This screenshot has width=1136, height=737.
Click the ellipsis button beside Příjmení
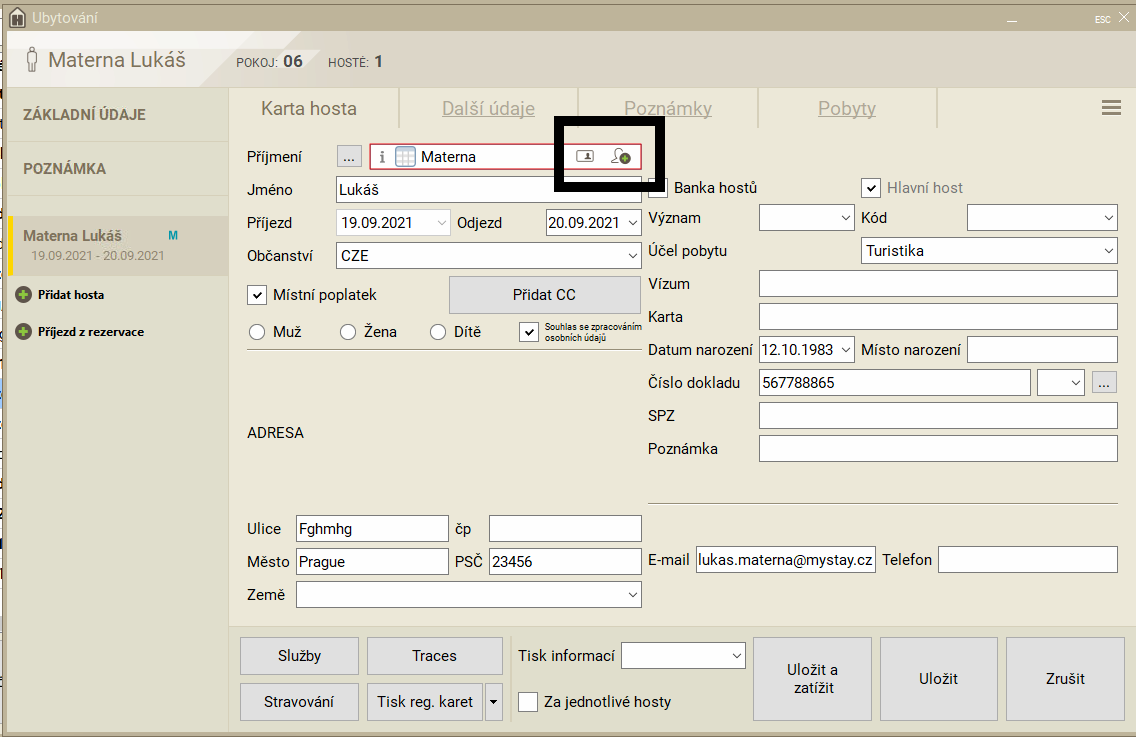click(349, 157)
